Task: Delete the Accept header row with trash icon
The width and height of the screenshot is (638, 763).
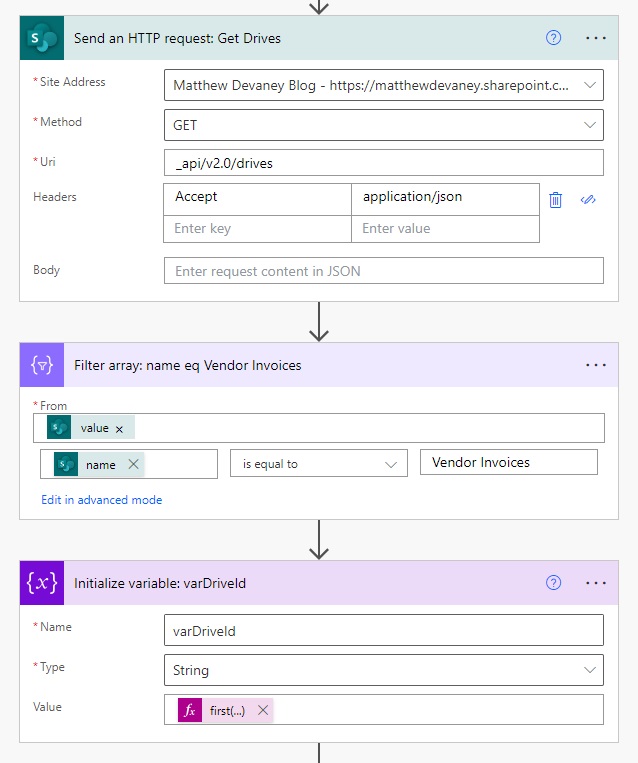Action: [555, 200]
